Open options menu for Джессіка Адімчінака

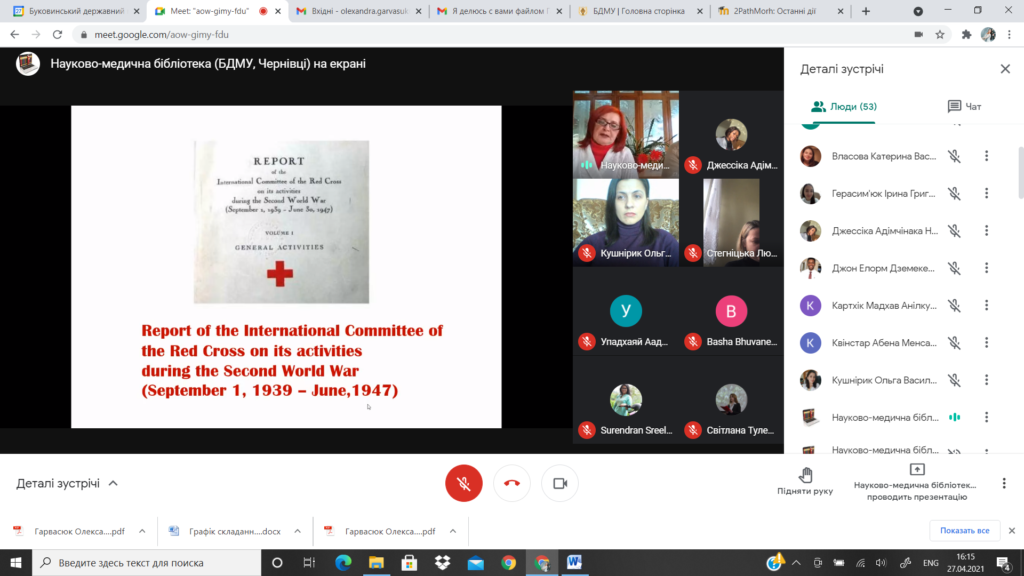click(x=987, y=231)
